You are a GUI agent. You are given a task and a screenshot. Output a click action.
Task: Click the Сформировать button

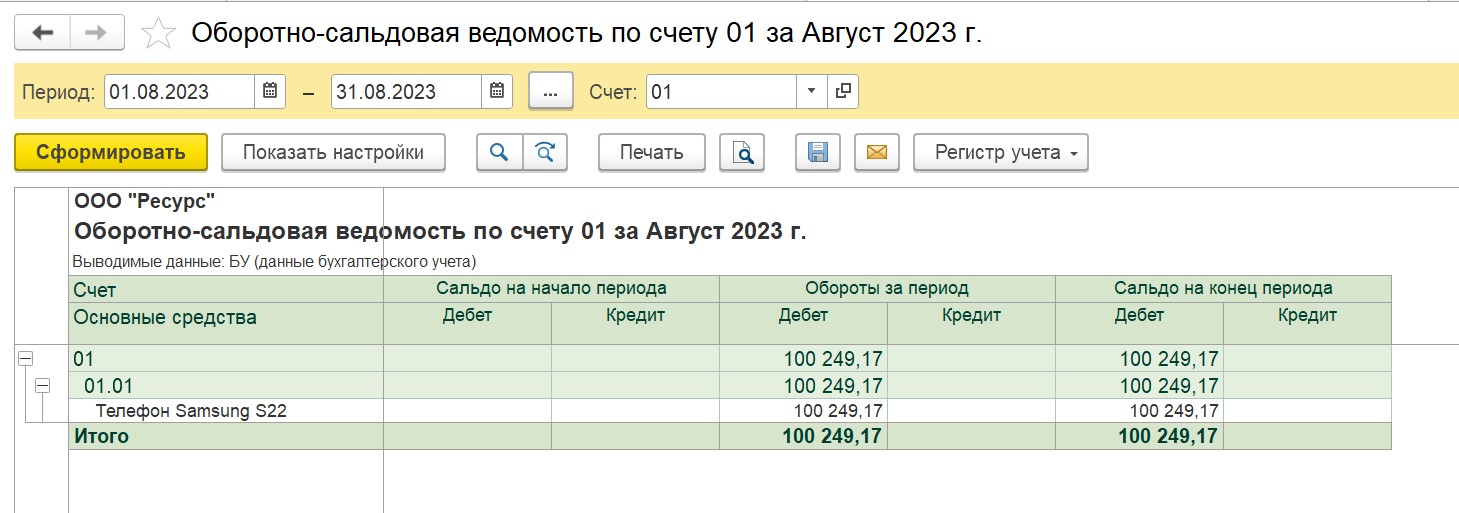(111, 152)
